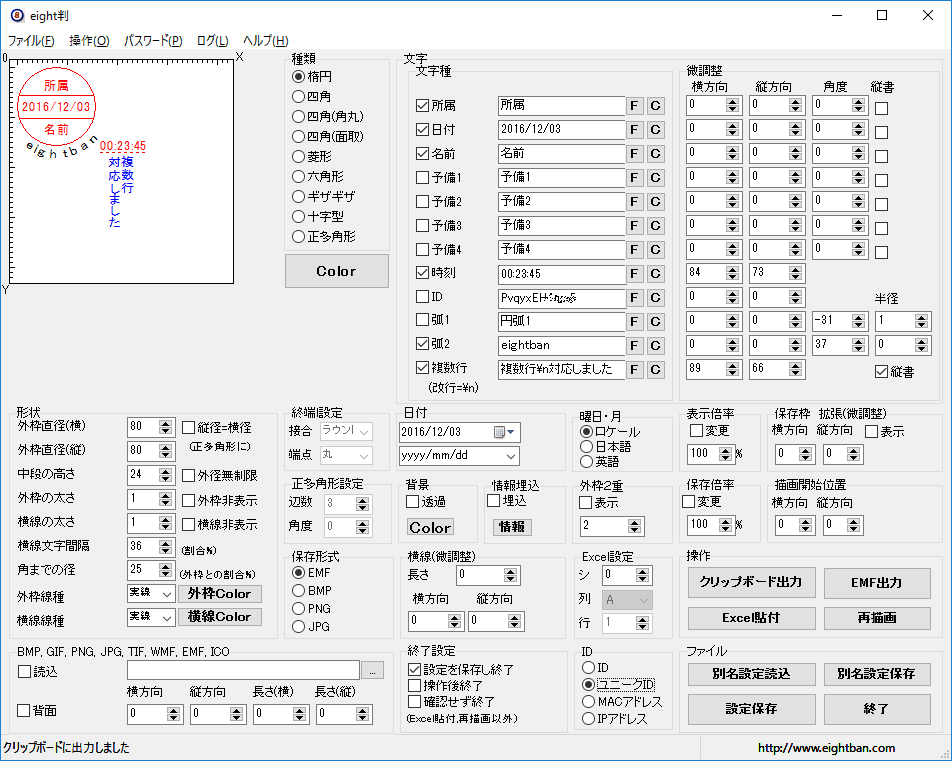Click the browse '...' button for image file
The width and height of the screenshot is (952, 761).
coord(373,671)
